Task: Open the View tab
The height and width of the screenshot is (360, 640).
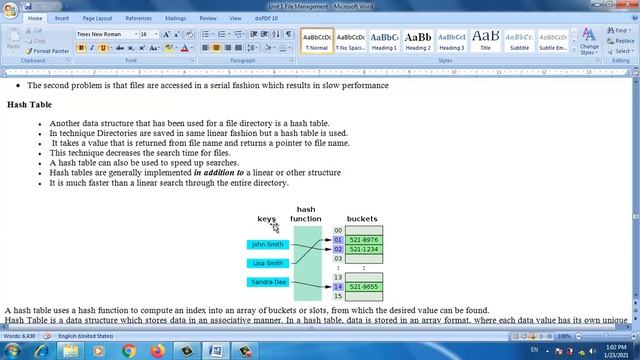Action: pyautogui.click(x=235, y=18)
